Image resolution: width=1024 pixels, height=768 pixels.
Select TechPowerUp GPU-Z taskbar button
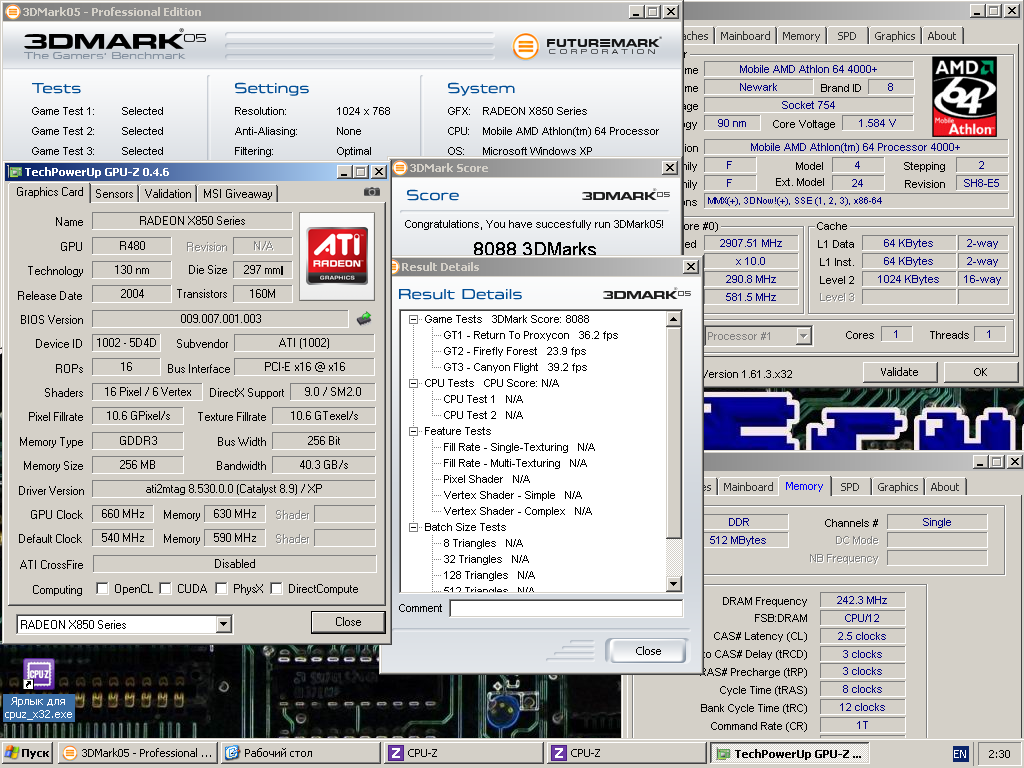tap(790, 753)
